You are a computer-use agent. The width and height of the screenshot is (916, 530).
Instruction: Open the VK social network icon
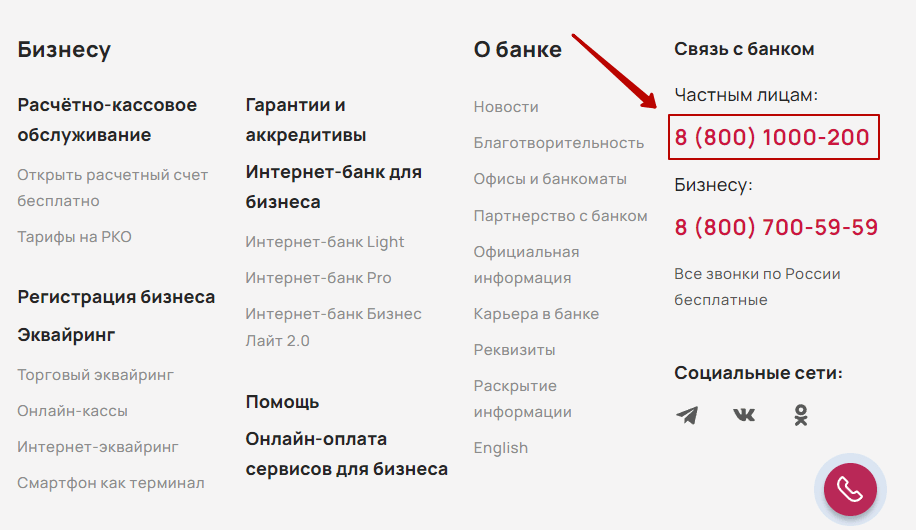744,415
